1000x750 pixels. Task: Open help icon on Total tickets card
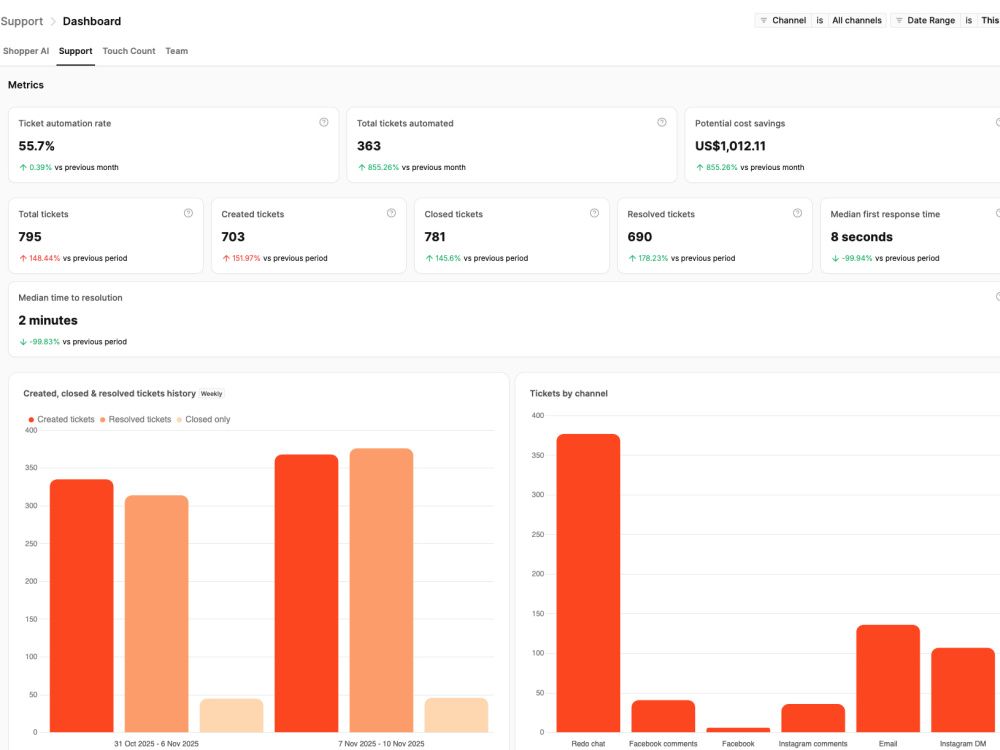(188, 213)
